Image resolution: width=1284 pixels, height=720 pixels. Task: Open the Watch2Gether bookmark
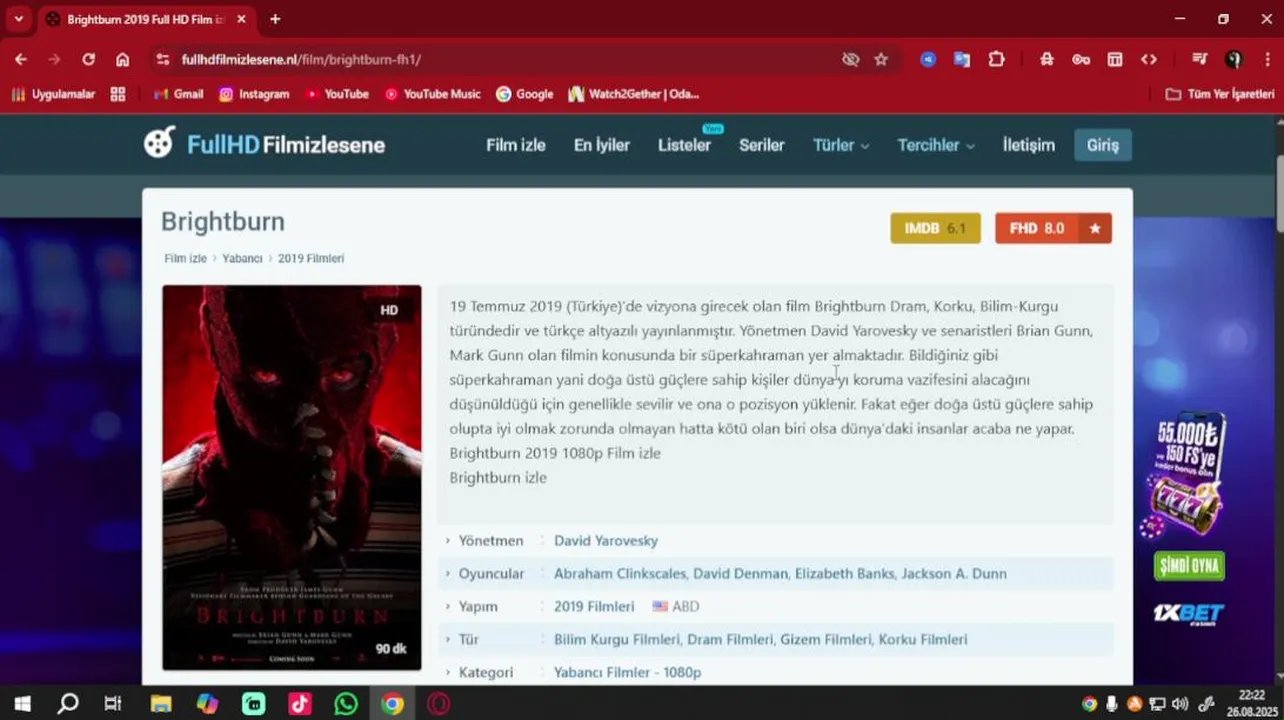coord(633,94)
